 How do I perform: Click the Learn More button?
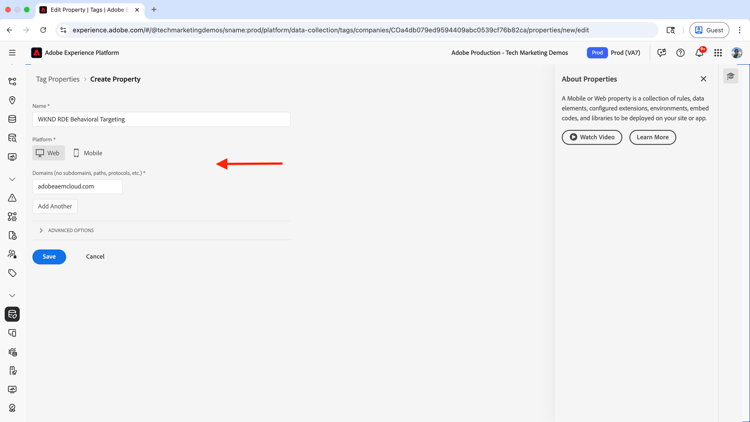click(652, 137)
